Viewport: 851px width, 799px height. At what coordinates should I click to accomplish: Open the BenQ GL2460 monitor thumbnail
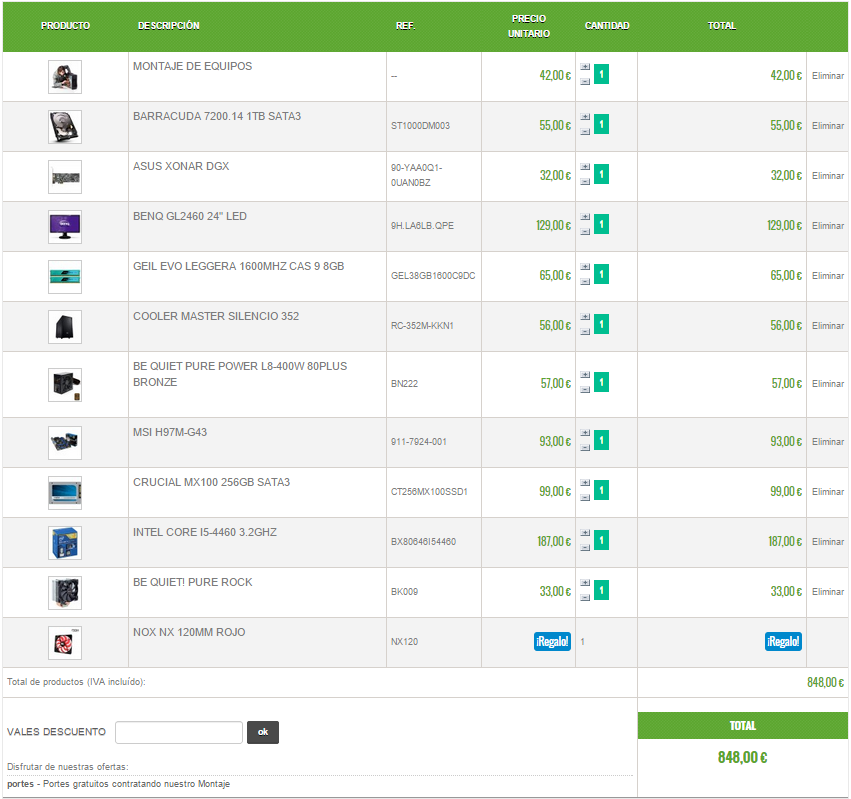click(x=65, y=227)
